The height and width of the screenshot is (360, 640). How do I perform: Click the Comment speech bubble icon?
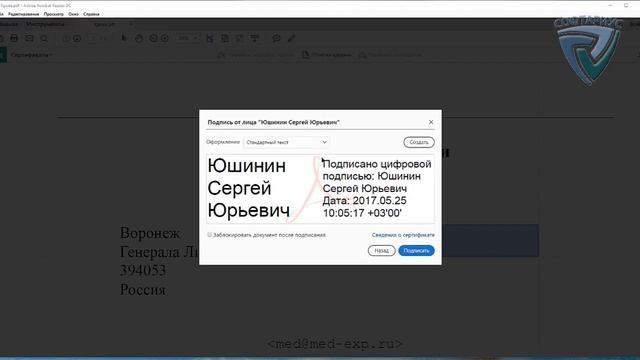[x=276, y=38]
